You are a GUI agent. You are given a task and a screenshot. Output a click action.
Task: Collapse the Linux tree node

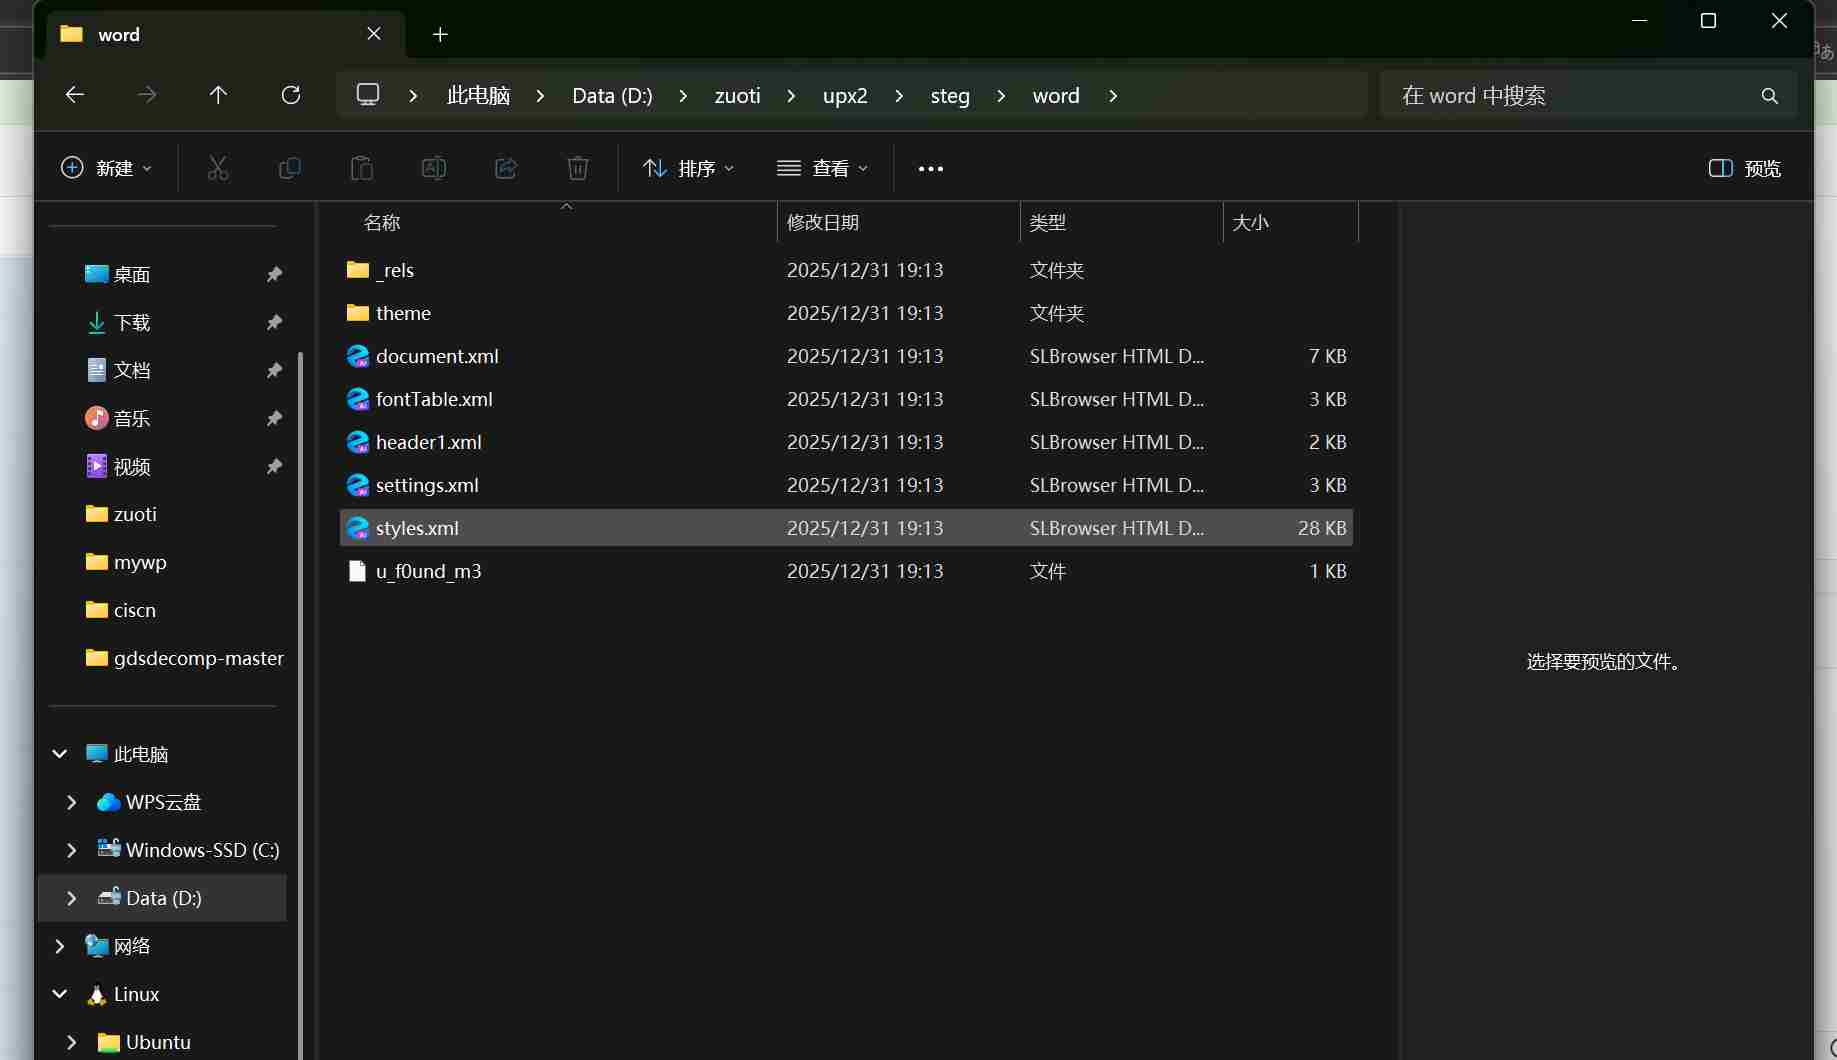pos(60,994)
